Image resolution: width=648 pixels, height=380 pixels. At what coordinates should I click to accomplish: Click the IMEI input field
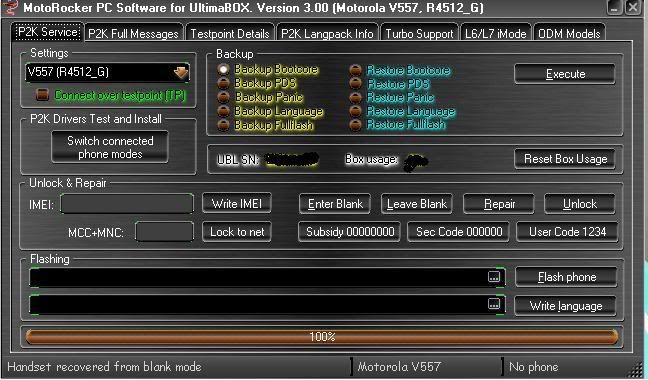pyautogui.click(x=127, y=204)
